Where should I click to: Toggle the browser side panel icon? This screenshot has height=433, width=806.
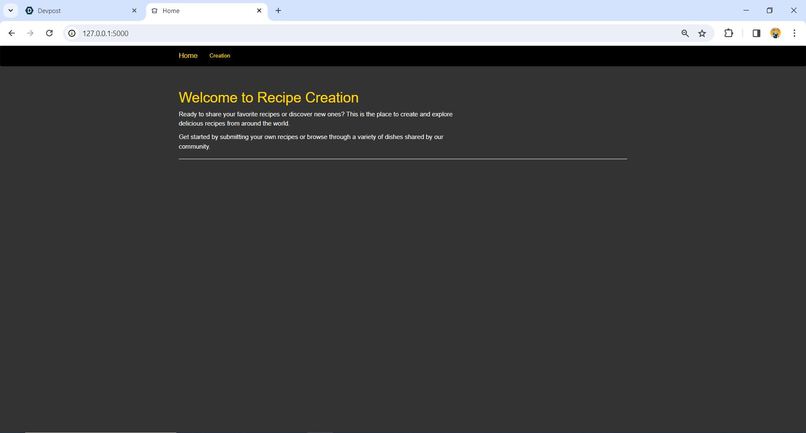756,33
